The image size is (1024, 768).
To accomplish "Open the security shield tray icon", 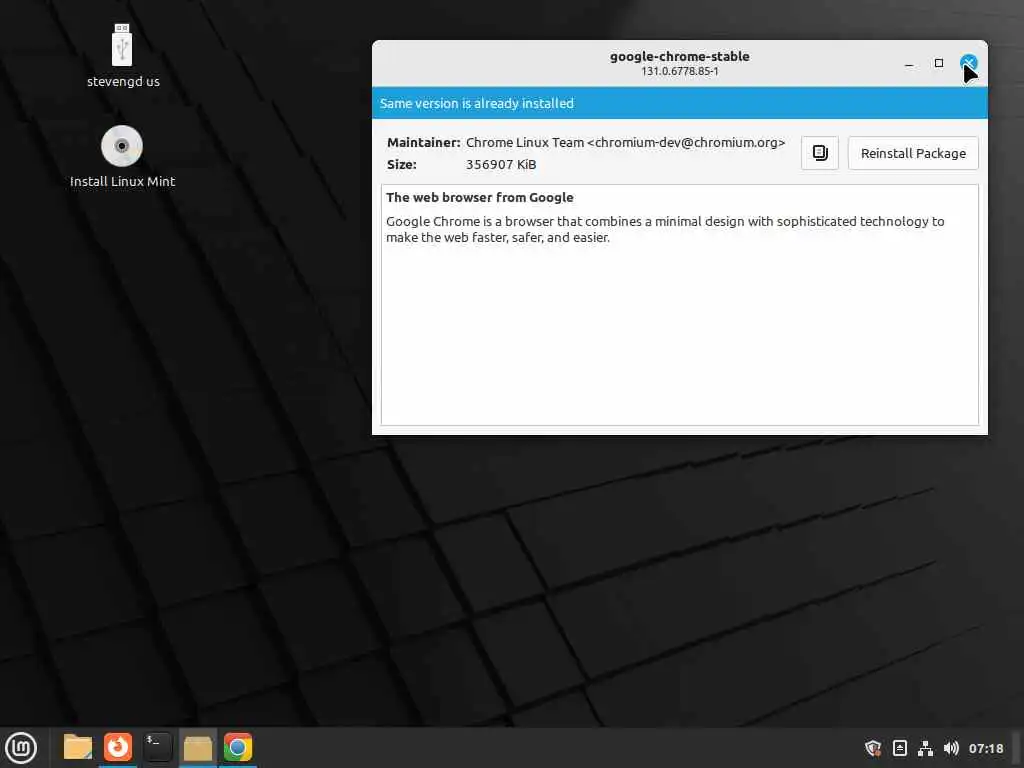I will click(x=873, y=748).
